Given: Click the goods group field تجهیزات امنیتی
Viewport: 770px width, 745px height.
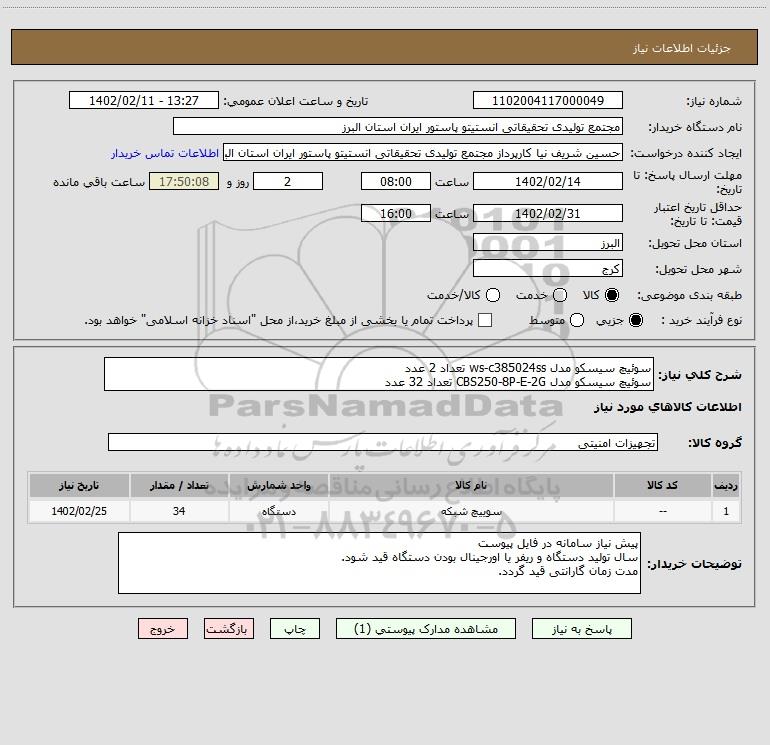Looking at the screenshot, I should coord(383,442).
